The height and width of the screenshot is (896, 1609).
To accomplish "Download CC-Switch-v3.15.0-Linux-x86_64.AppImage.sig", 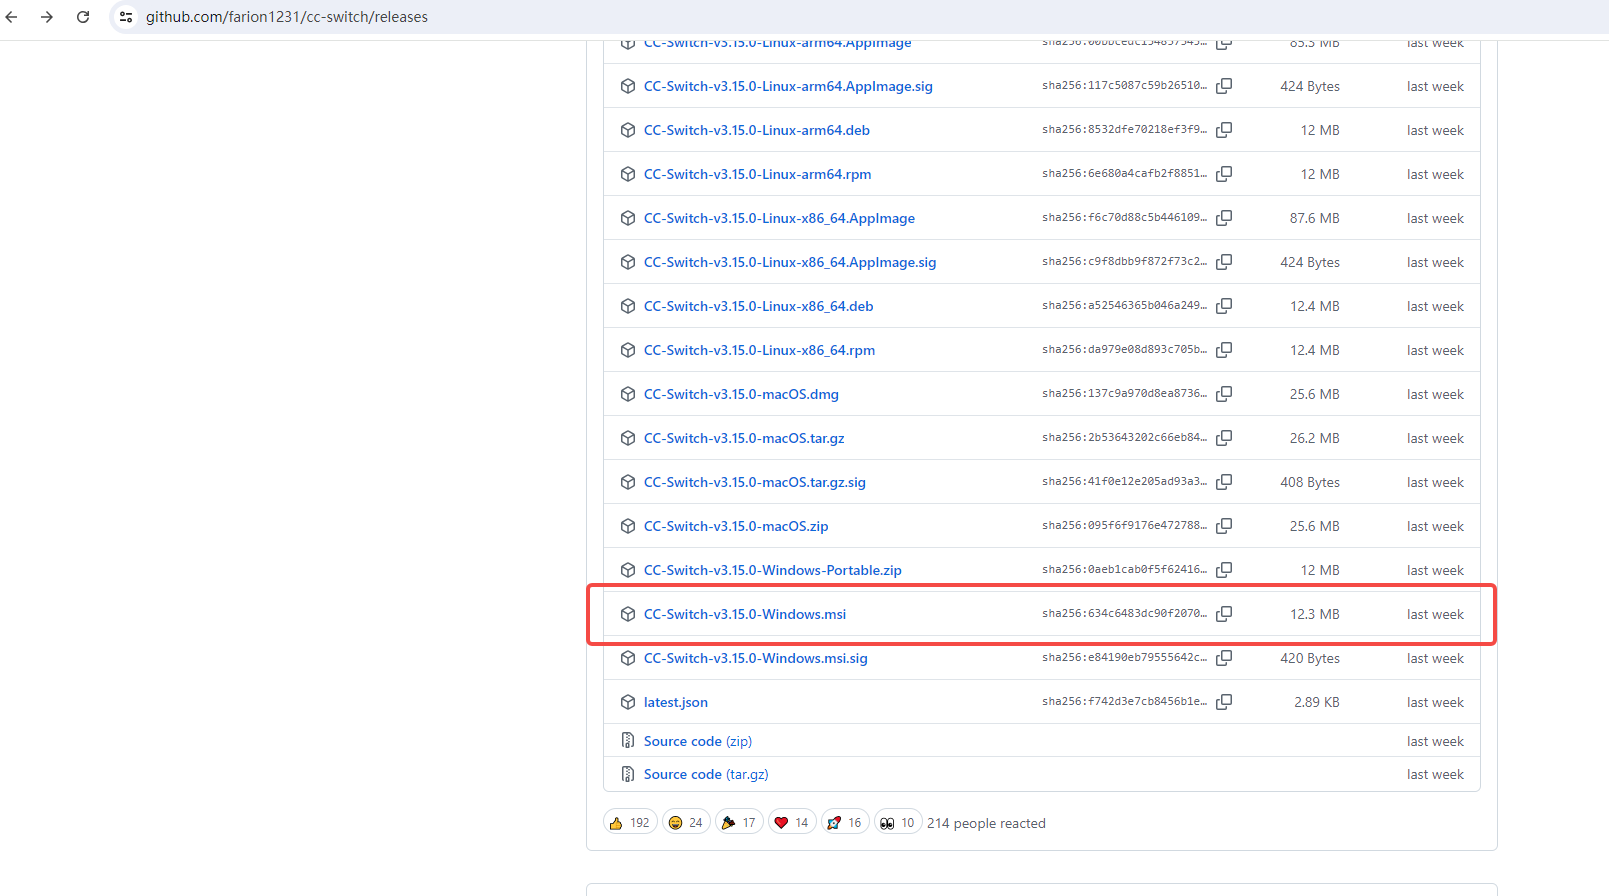I will (x=790, y=262).
